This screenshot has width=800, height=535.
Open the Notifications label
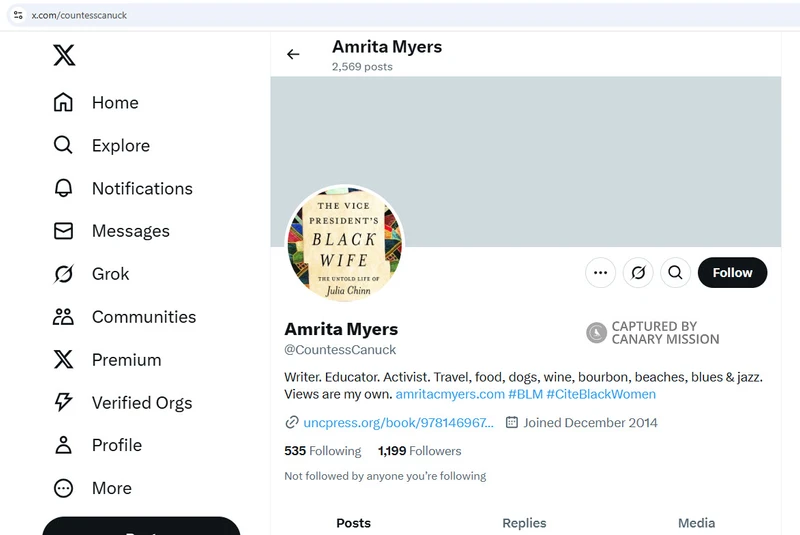pos(142,188)
